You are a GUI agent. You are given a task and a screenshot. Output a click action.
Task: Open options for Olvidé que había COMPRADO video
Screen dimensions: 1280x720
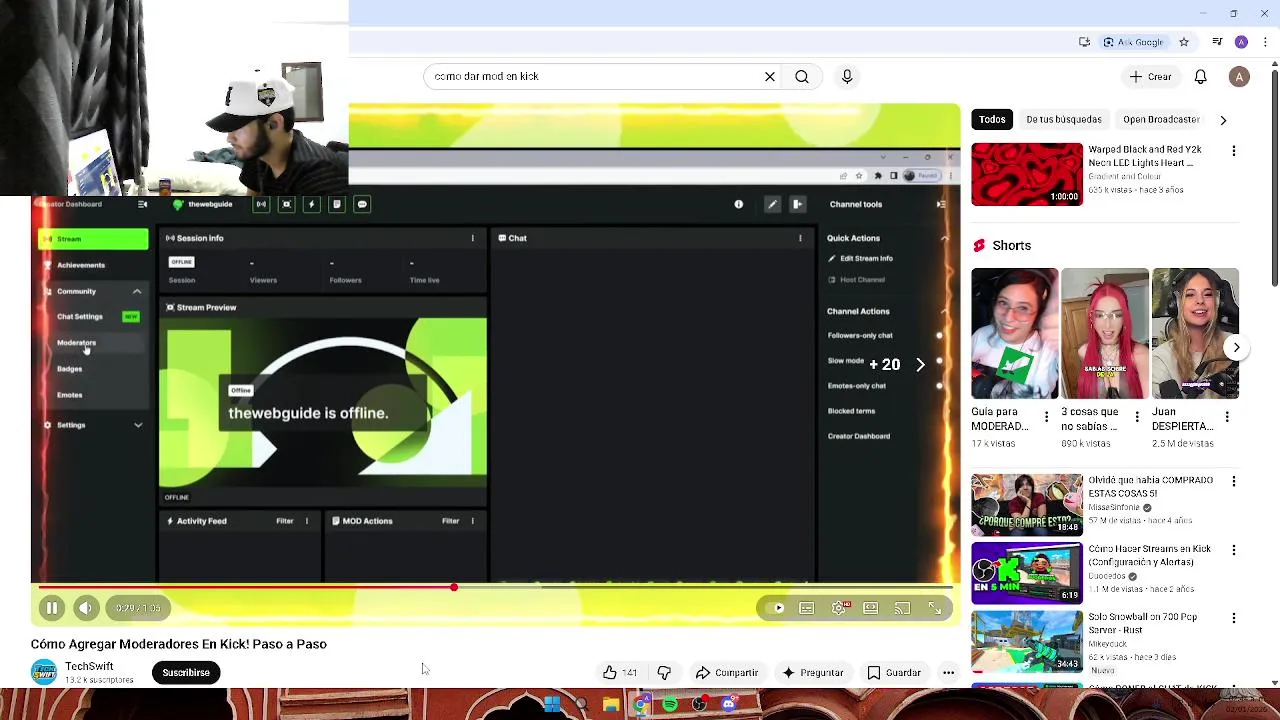click(x=1234, y=482)
